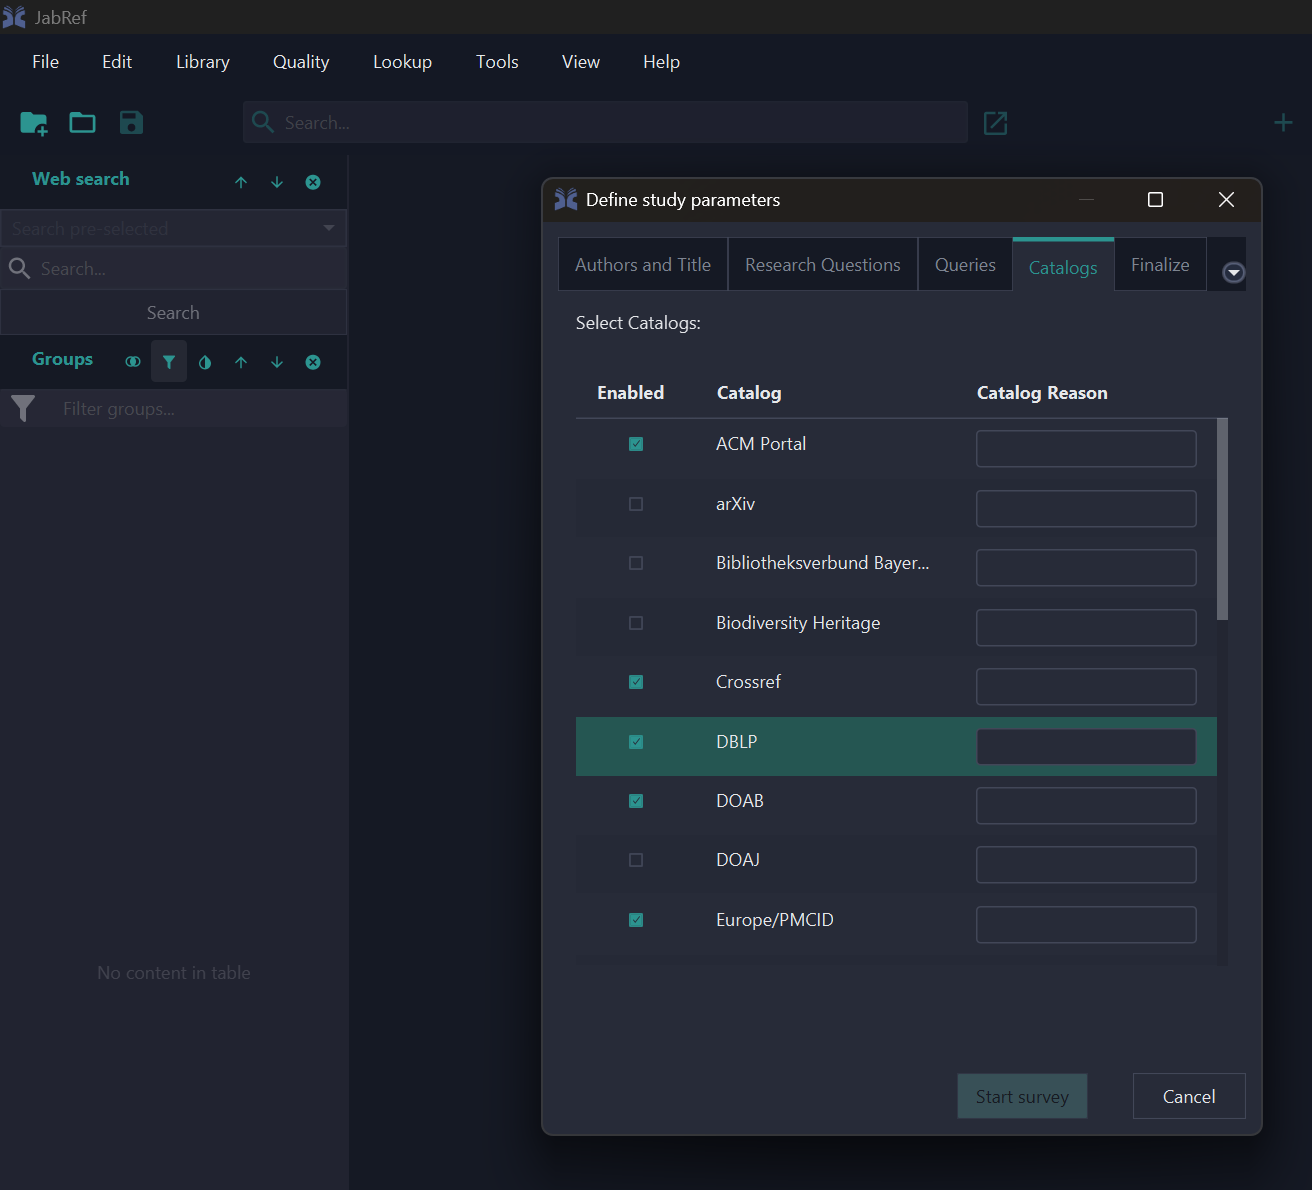Switch to Research Questions tab

[x=823, y=265]
